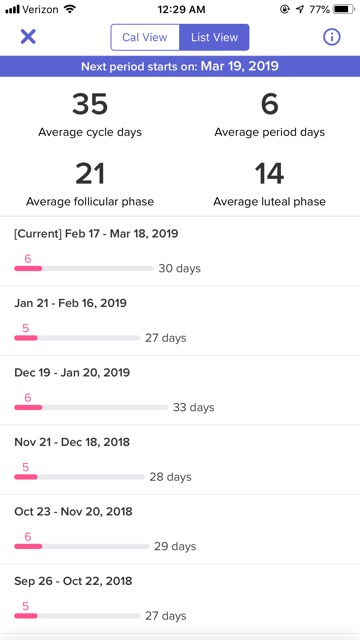Close the cycle history screen with X
The width and height of the screenshot is (360, 640).
(x=28, y=37)
